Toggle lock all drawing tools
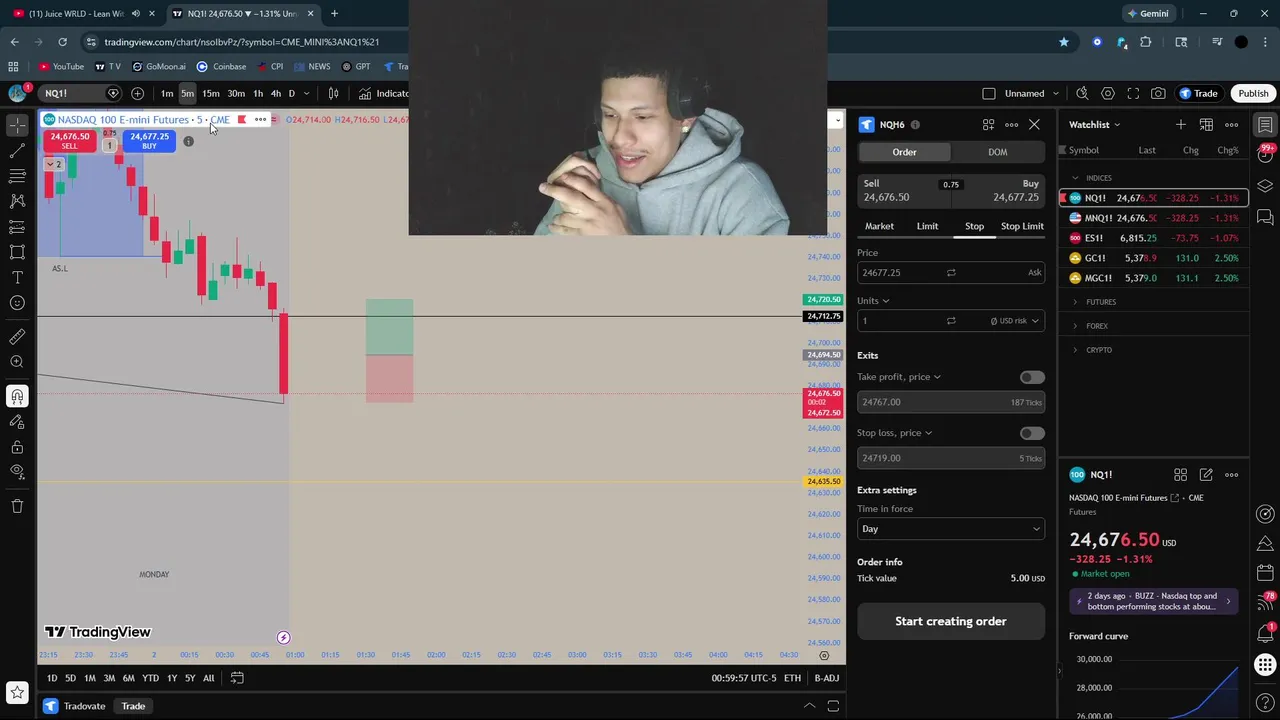1280x720 pixels. [x=17, y=447]
